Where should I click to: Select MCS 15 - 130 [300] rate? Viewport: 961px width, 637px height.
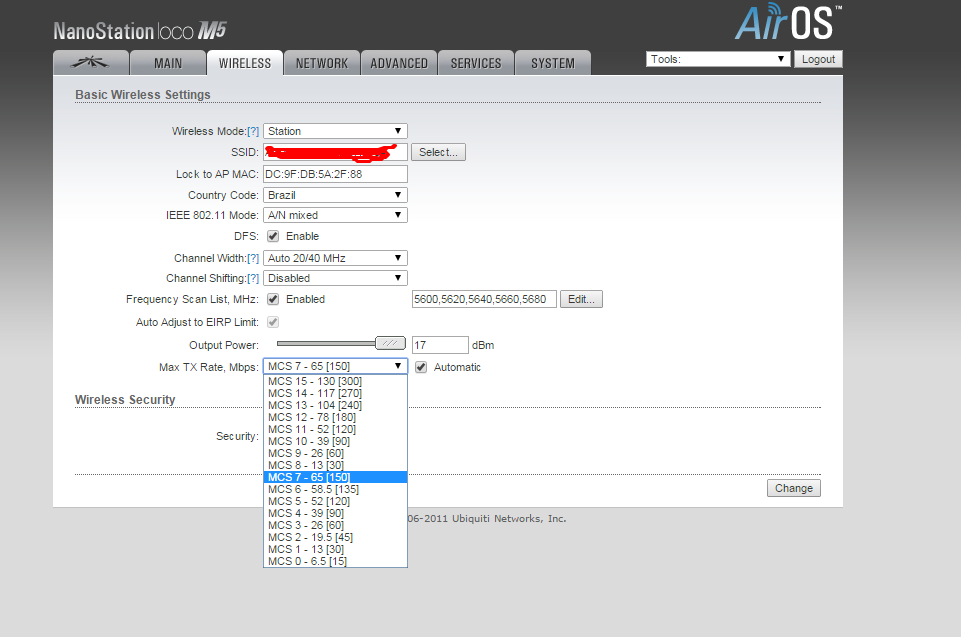click(335, 381)
